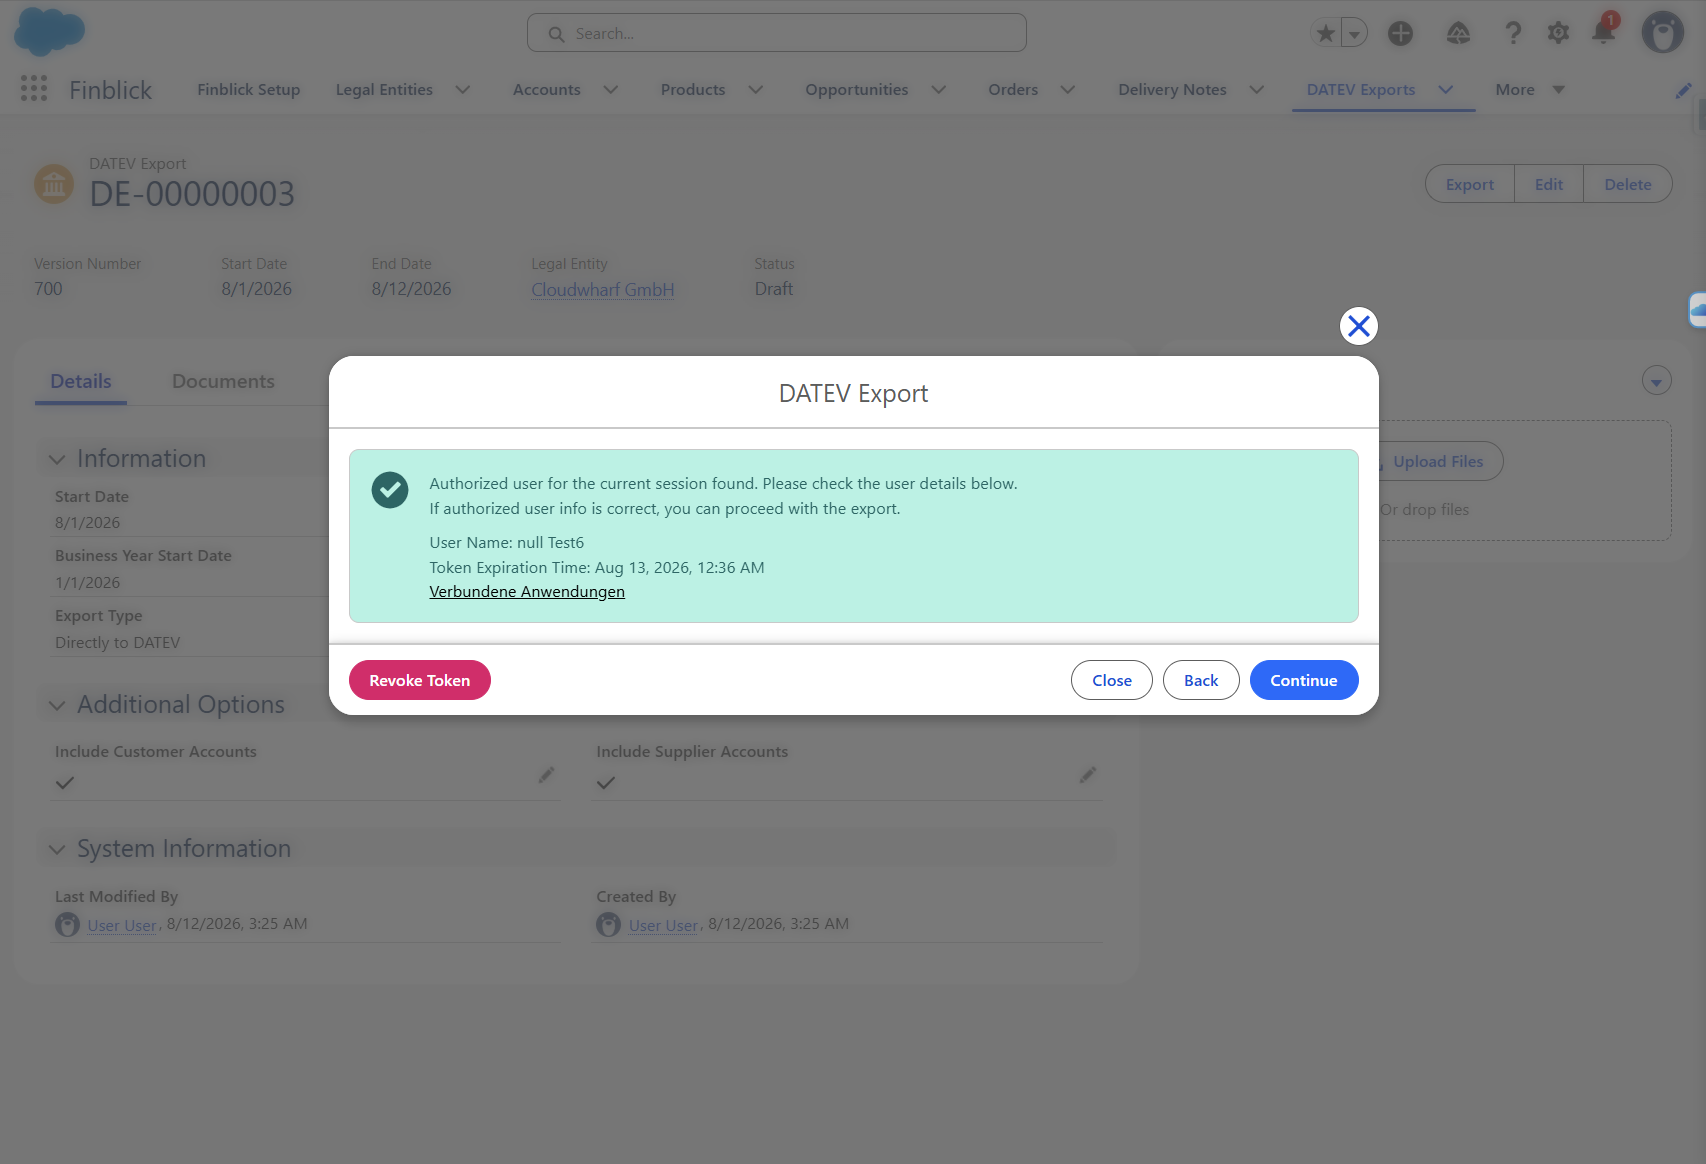Open the favorites list dropdown arrow

coord(1354,34)
